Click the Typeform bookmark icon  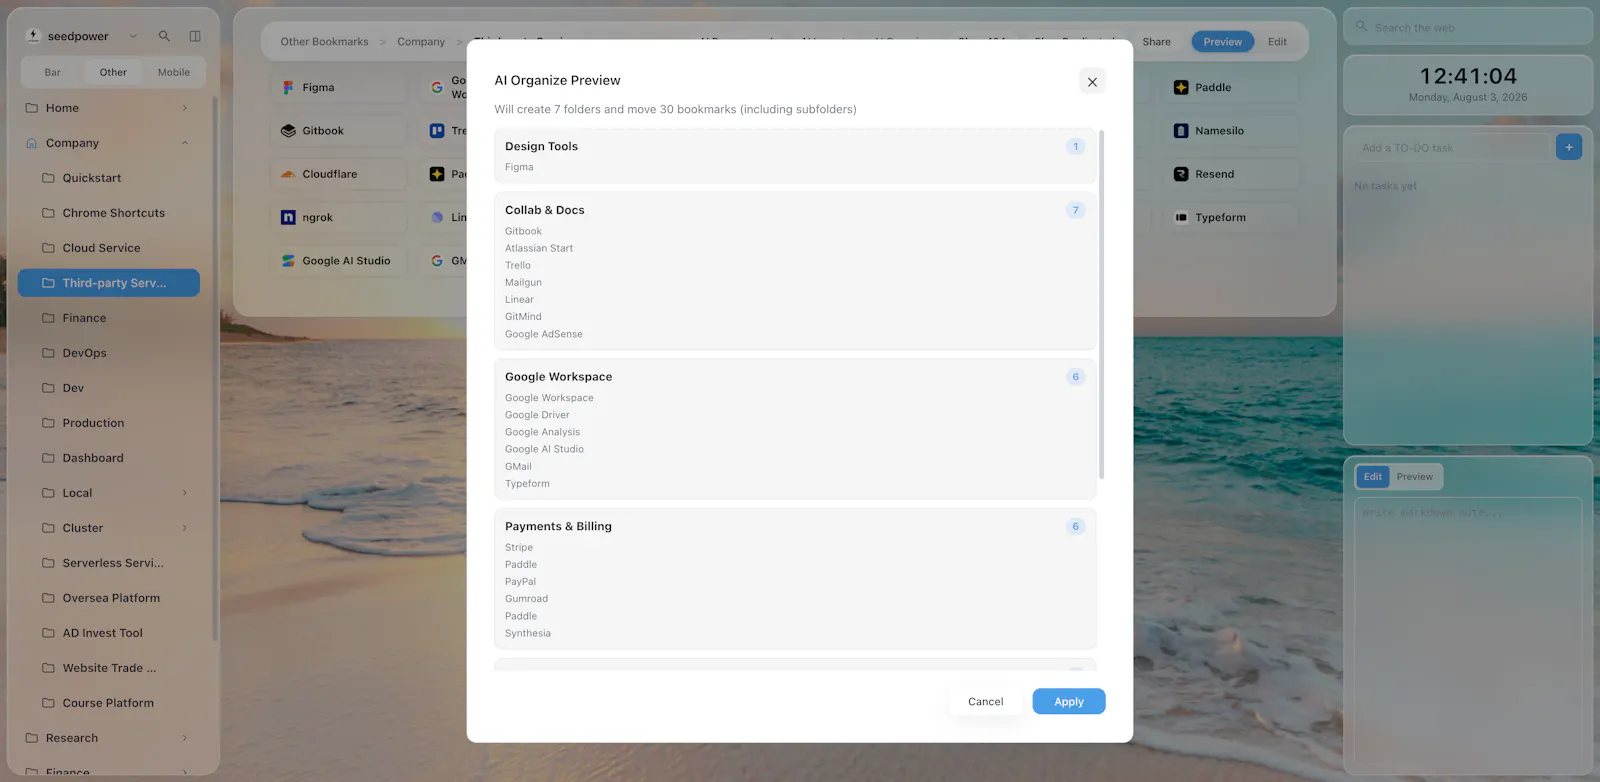tap(1181, 217)
